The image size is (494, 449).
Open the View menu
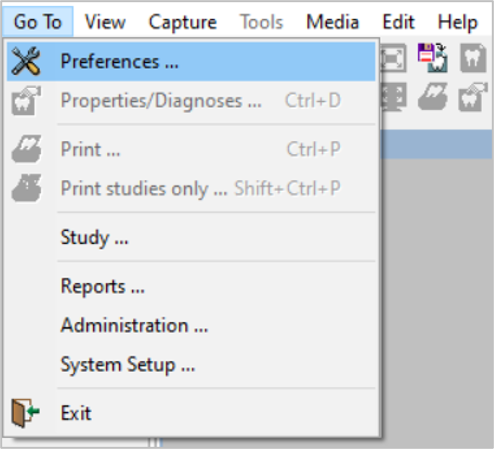point(105,22)
